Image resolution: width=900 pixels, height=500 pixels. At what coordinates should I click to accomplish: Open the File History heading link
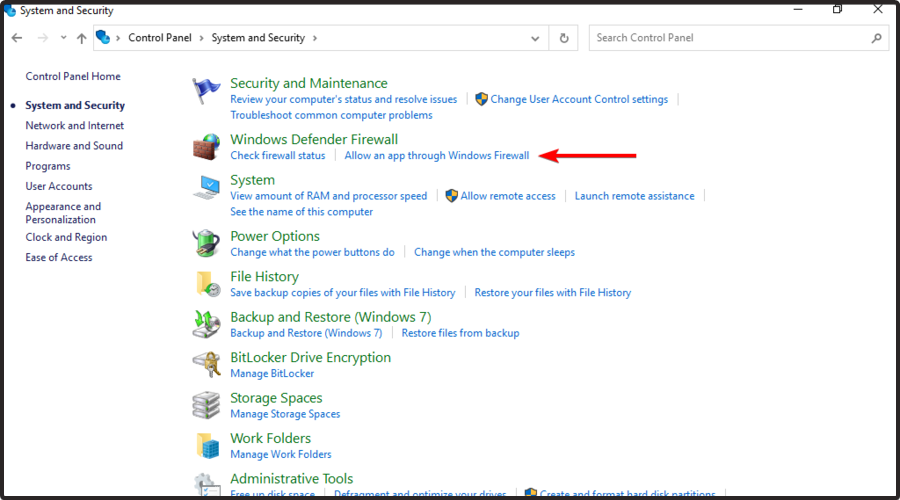point(265,277)
